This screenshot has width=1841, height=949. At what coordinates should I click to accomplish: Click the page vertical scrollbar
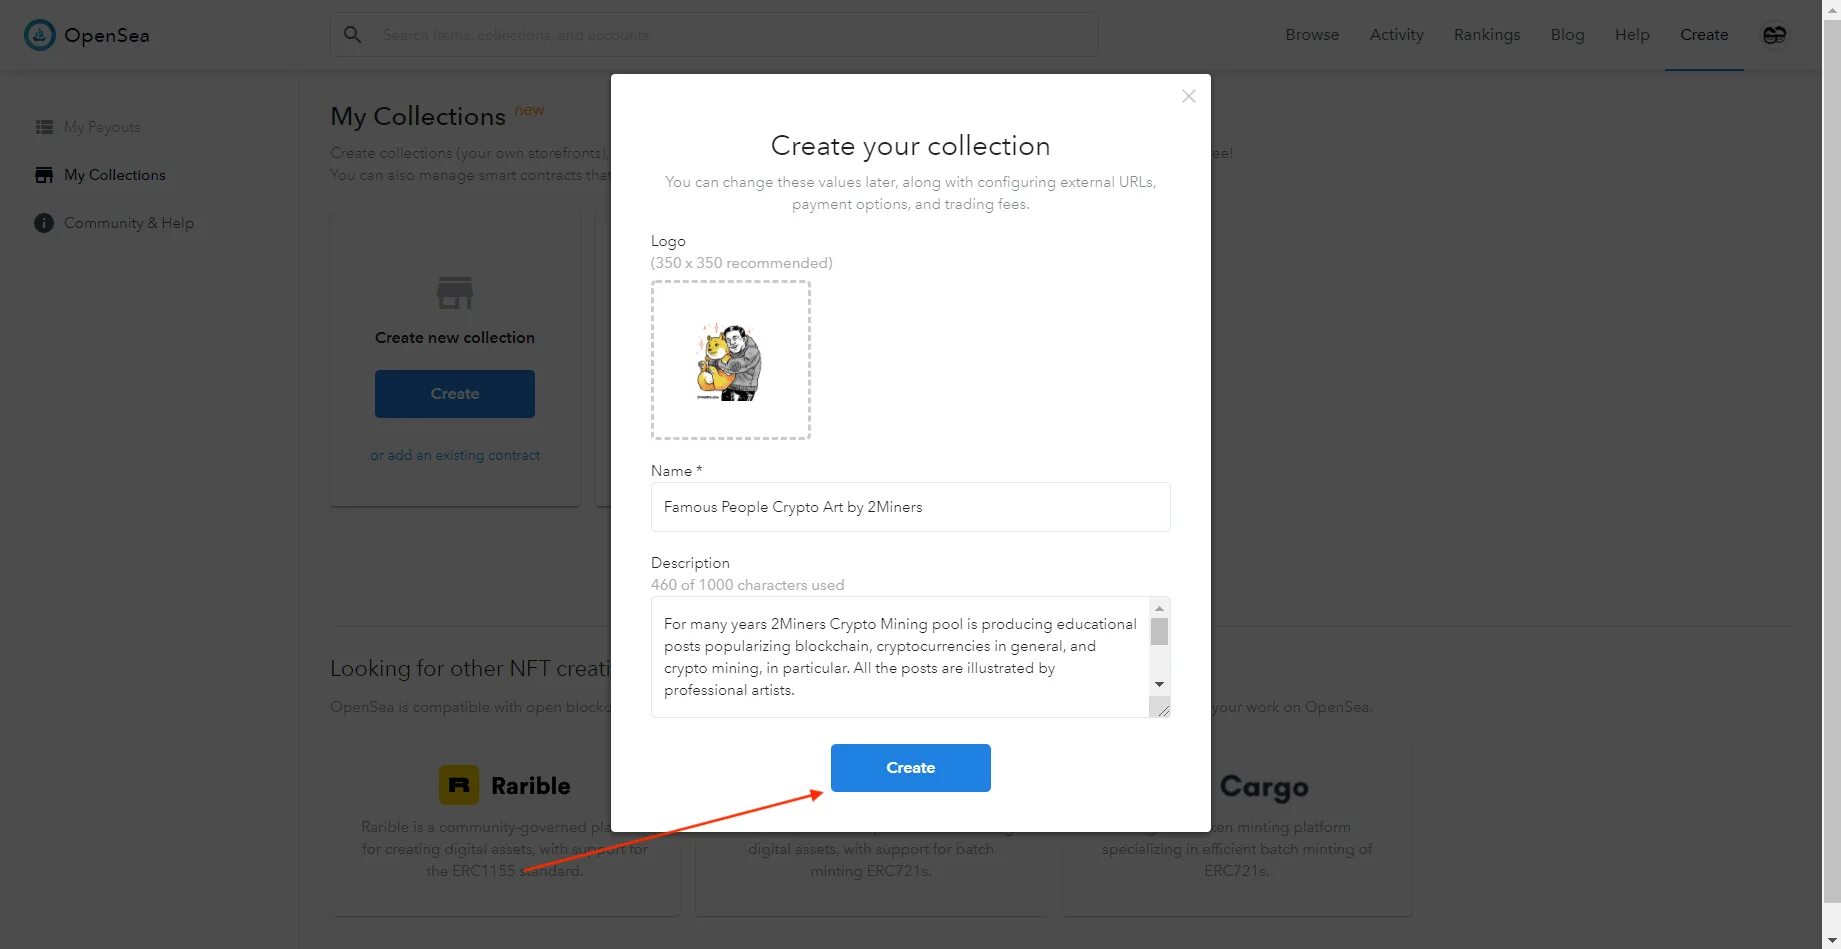click(1832, 460)
